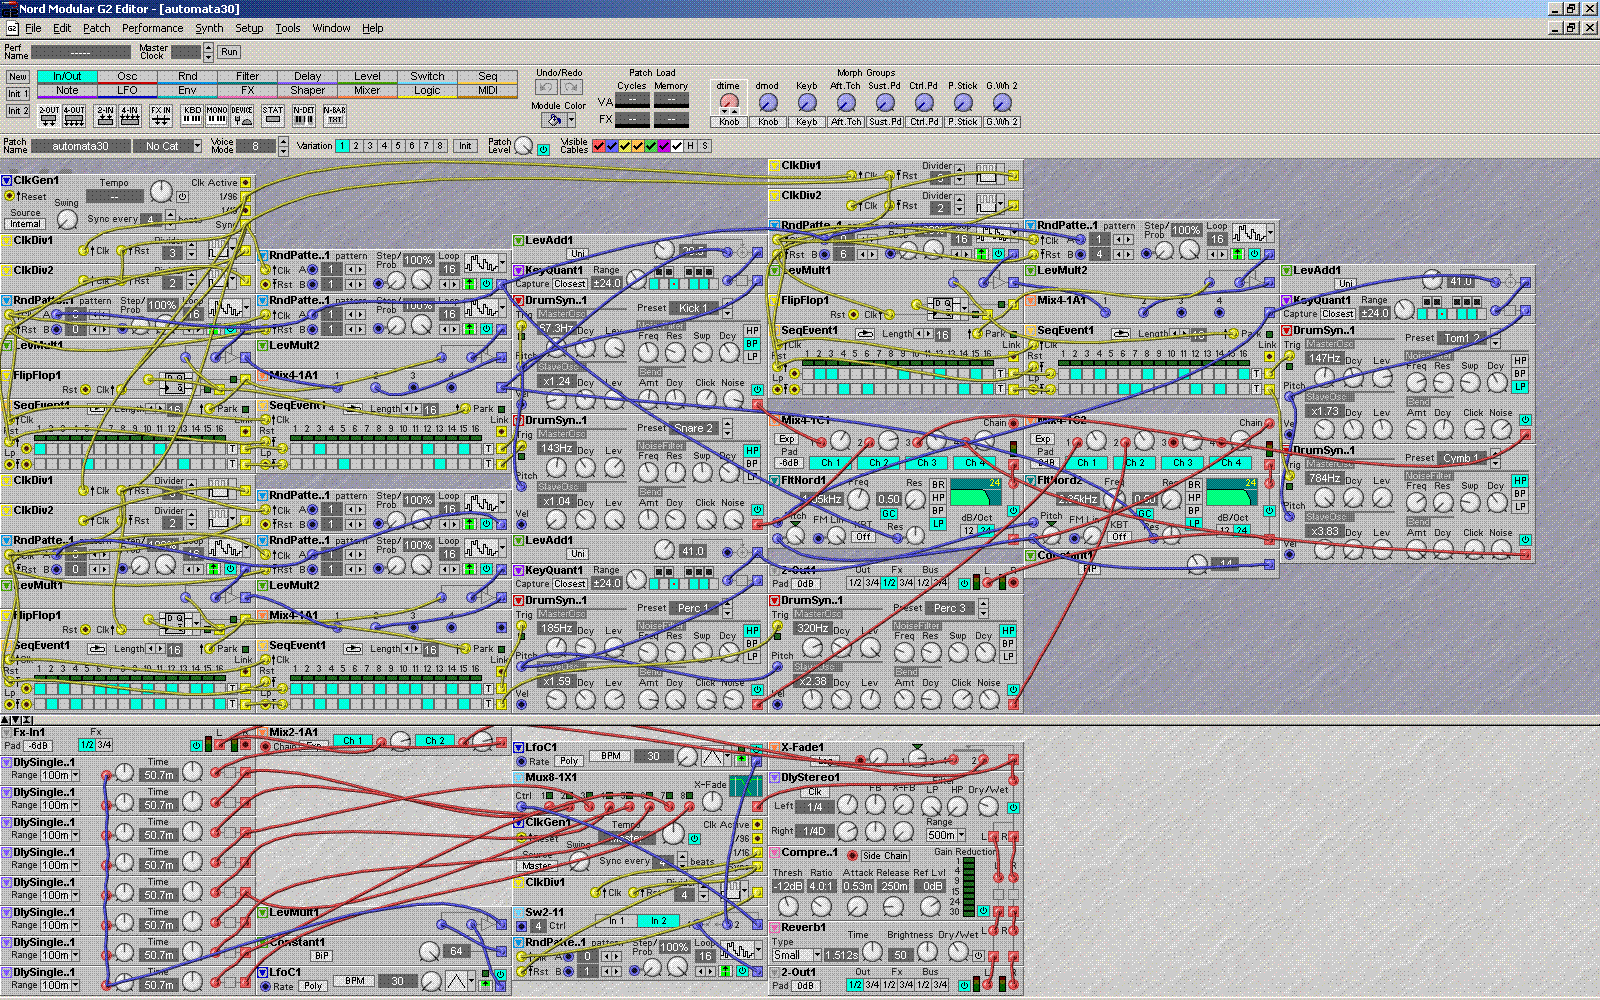This screenshot has width=1600, height=1000.
Task: Click the G.Wh 2 morph group knob
Action: pos(1002,103)
